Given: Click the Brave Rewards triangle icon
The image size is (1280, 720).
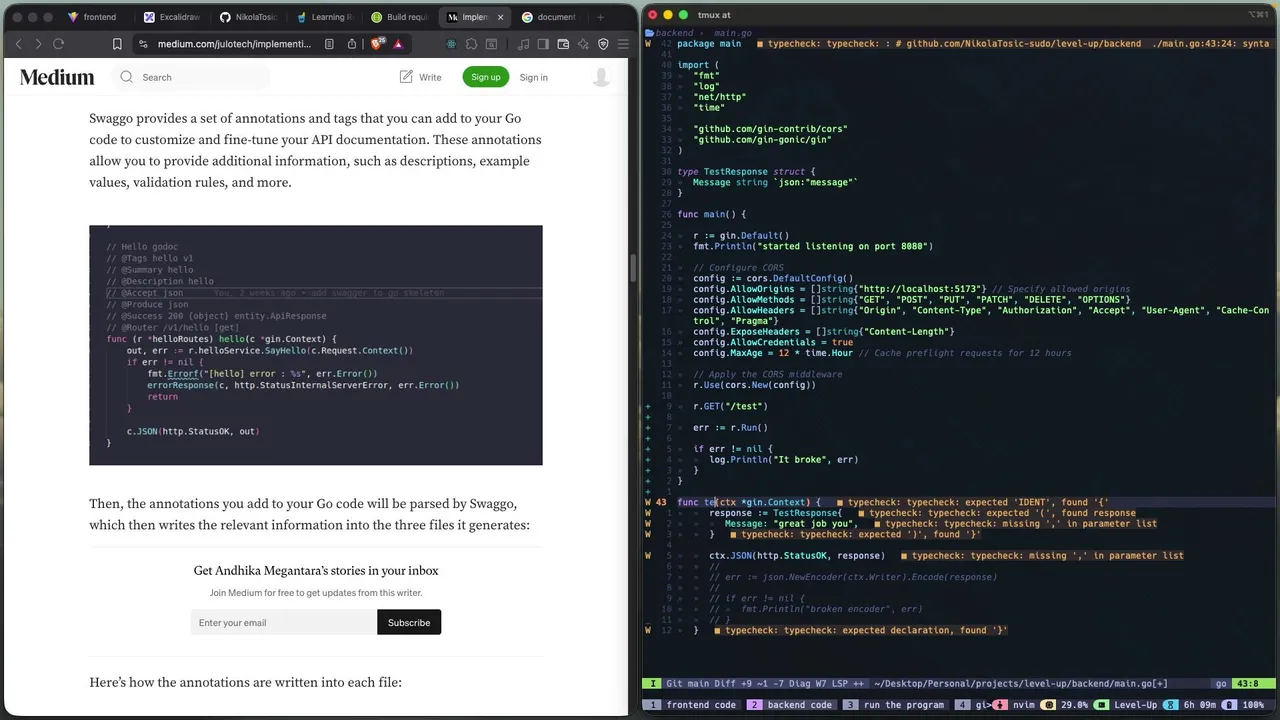Looking at the screenshot, I should (x=398, y=44).
